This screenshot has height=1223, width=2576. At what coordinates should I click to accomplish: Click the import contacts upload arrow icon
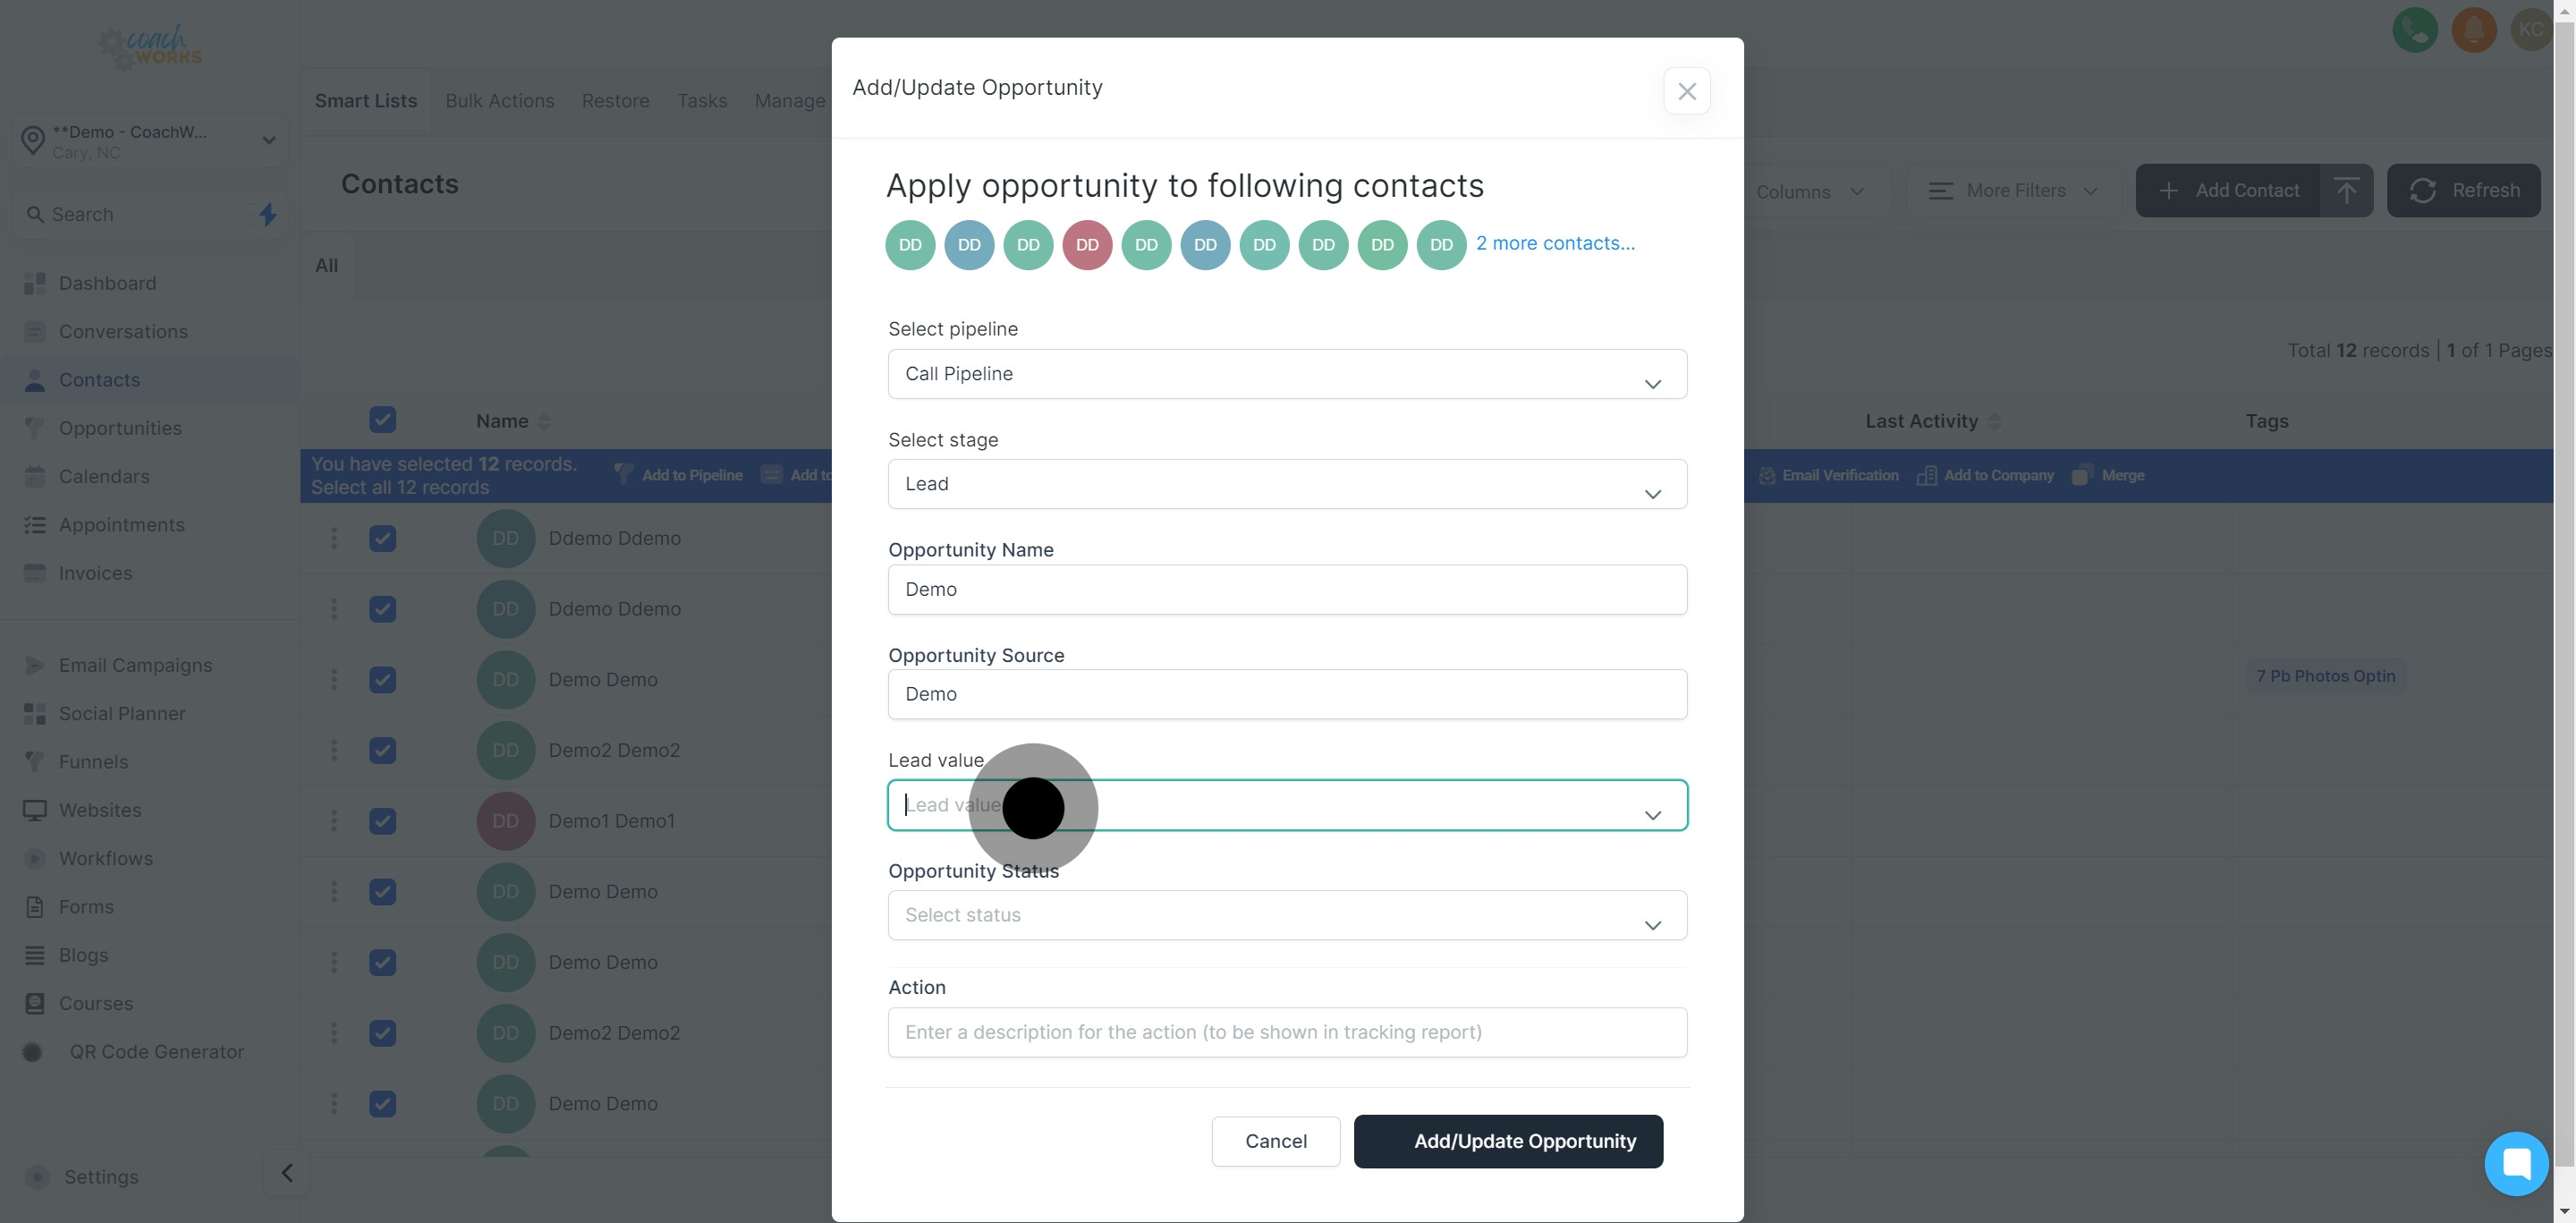pyautogui.click(x=2346, y=190)
